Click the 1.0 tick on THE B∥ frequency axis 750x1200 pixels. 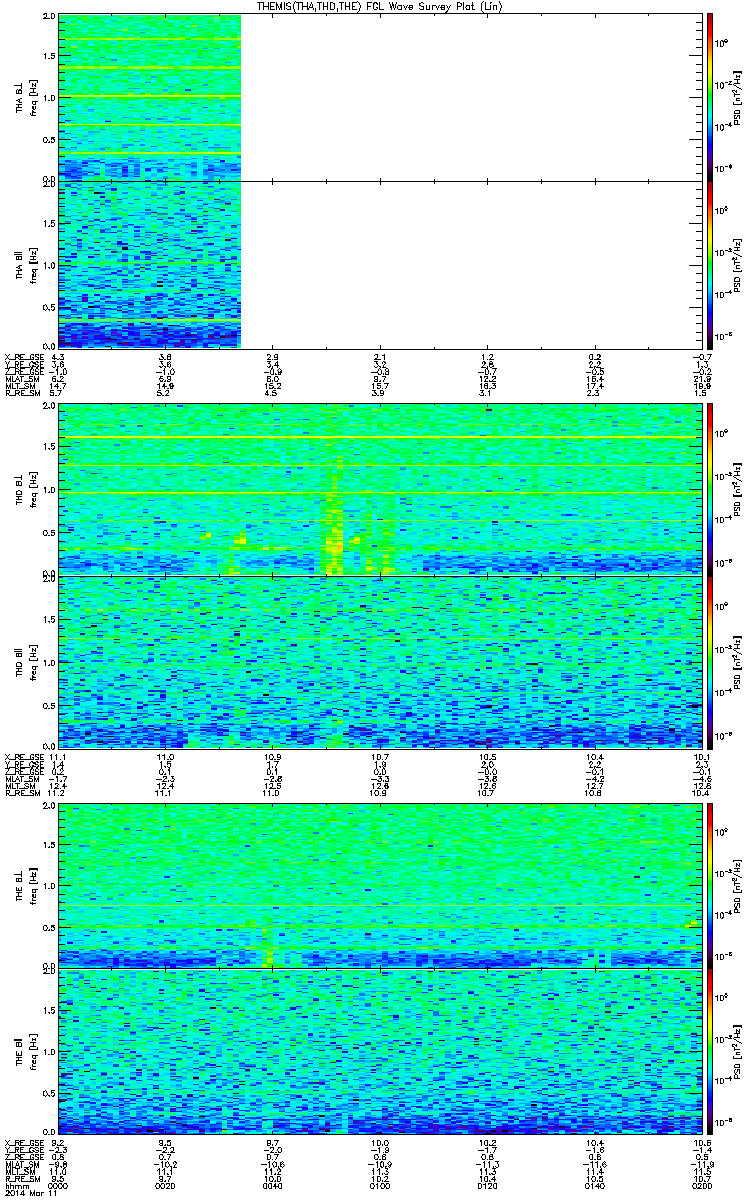[50, 1052]
